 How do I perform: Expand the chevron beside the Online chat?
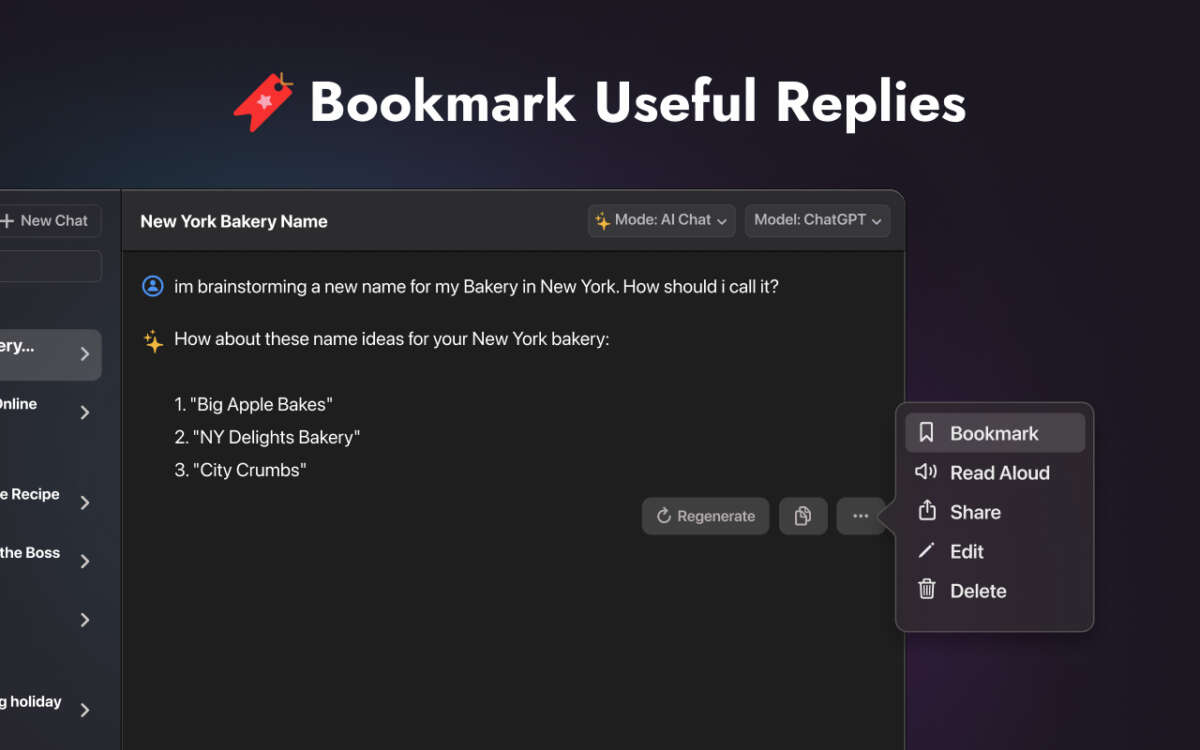click(85, 412)
